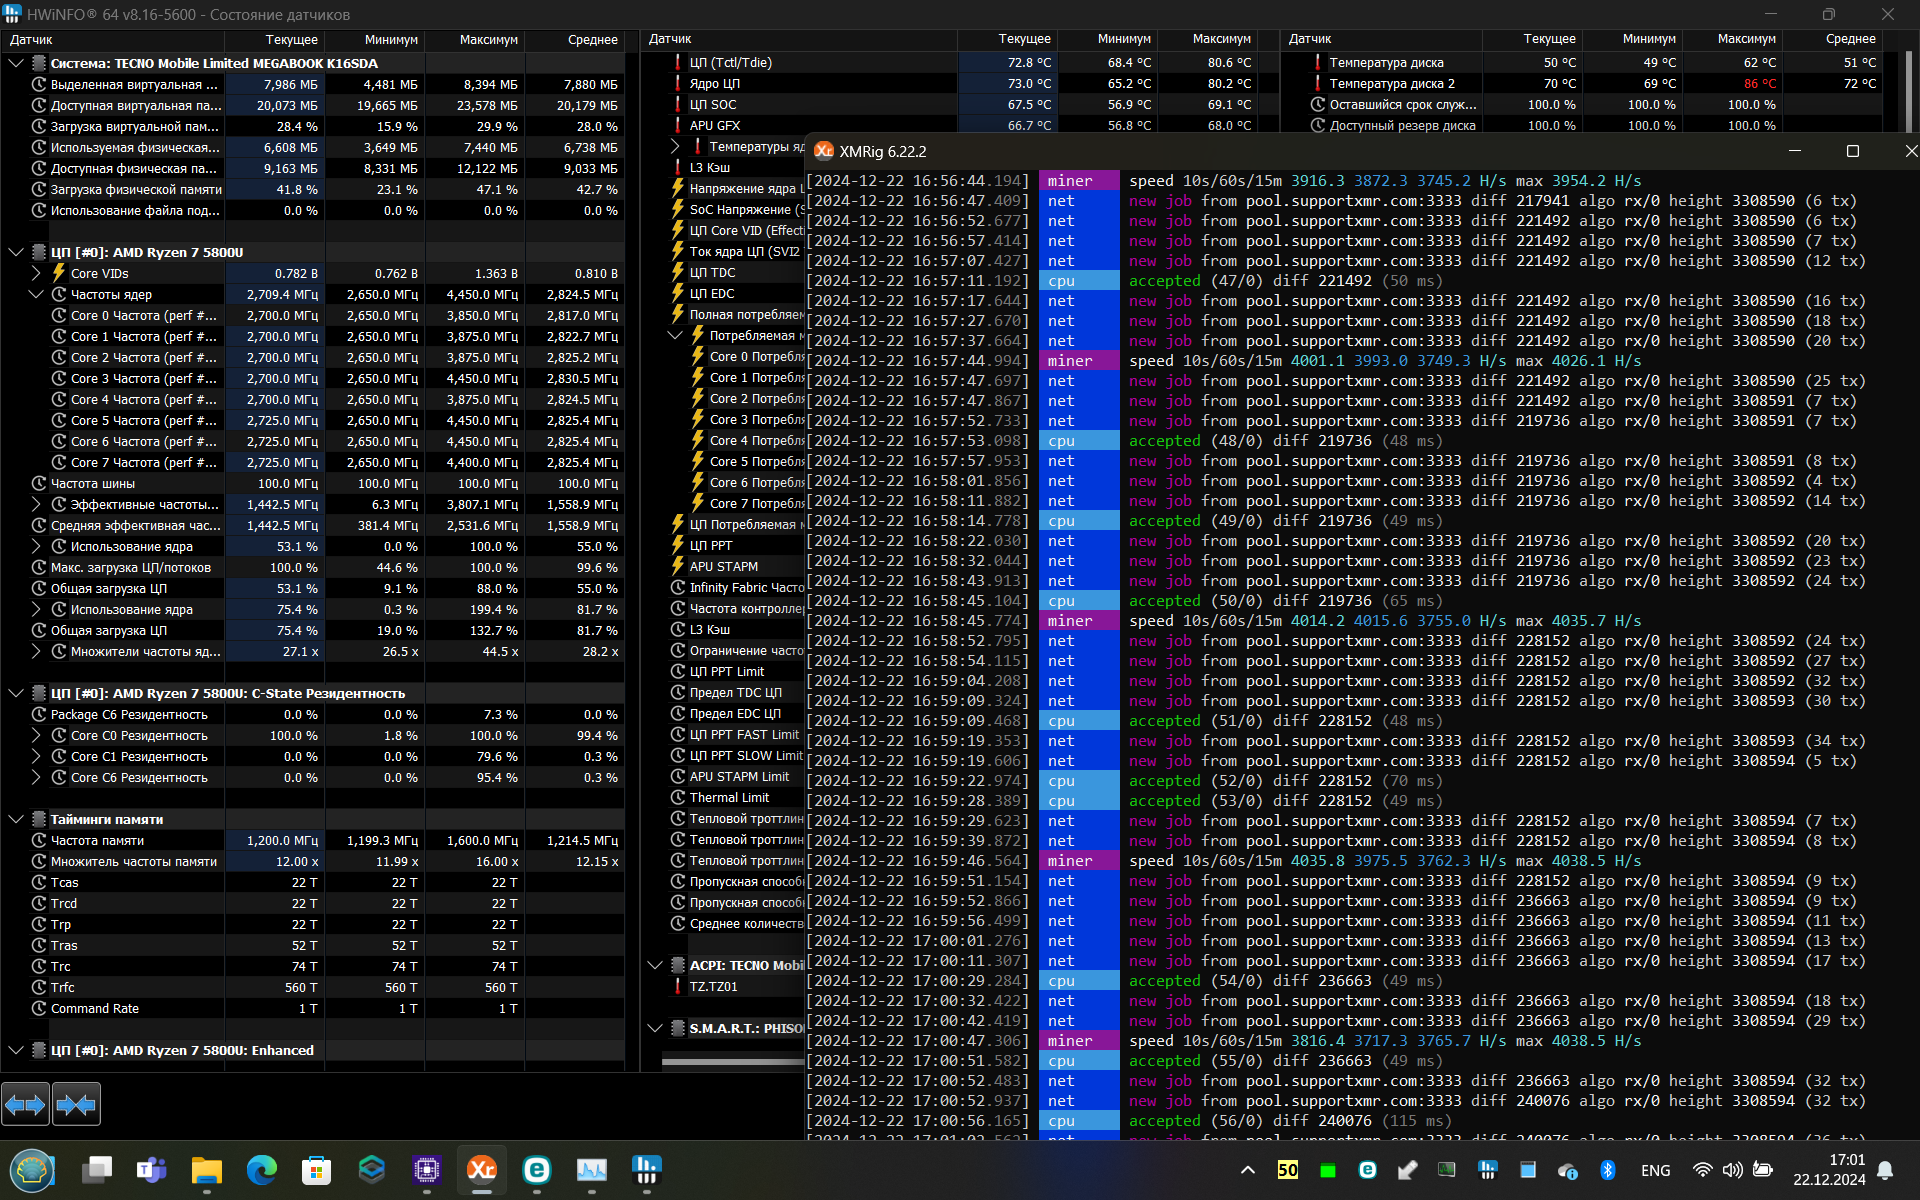Image resolution: width=1920 pixels, height=1200 pixels.
Task: Click the HWiNFO temperature tray icon showing 50
Action: tap(1287, 1170)
